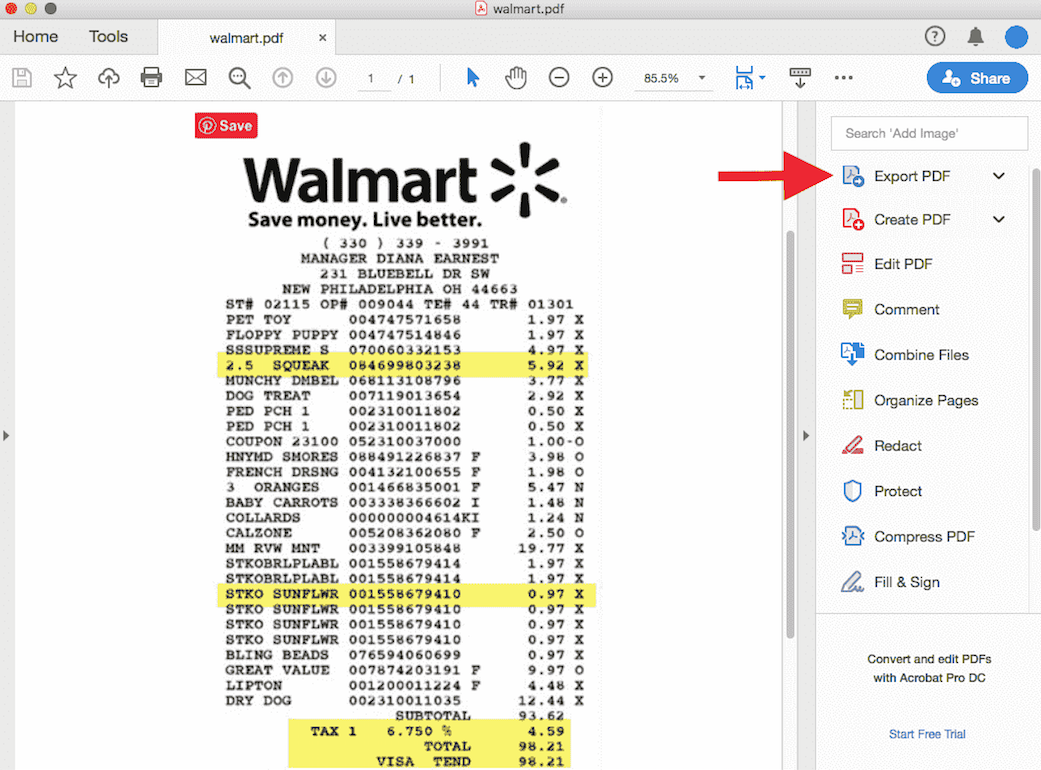Screen dimensions: 1041x770
Task: Show more tools ellipsis
Action: pos(843,78)
